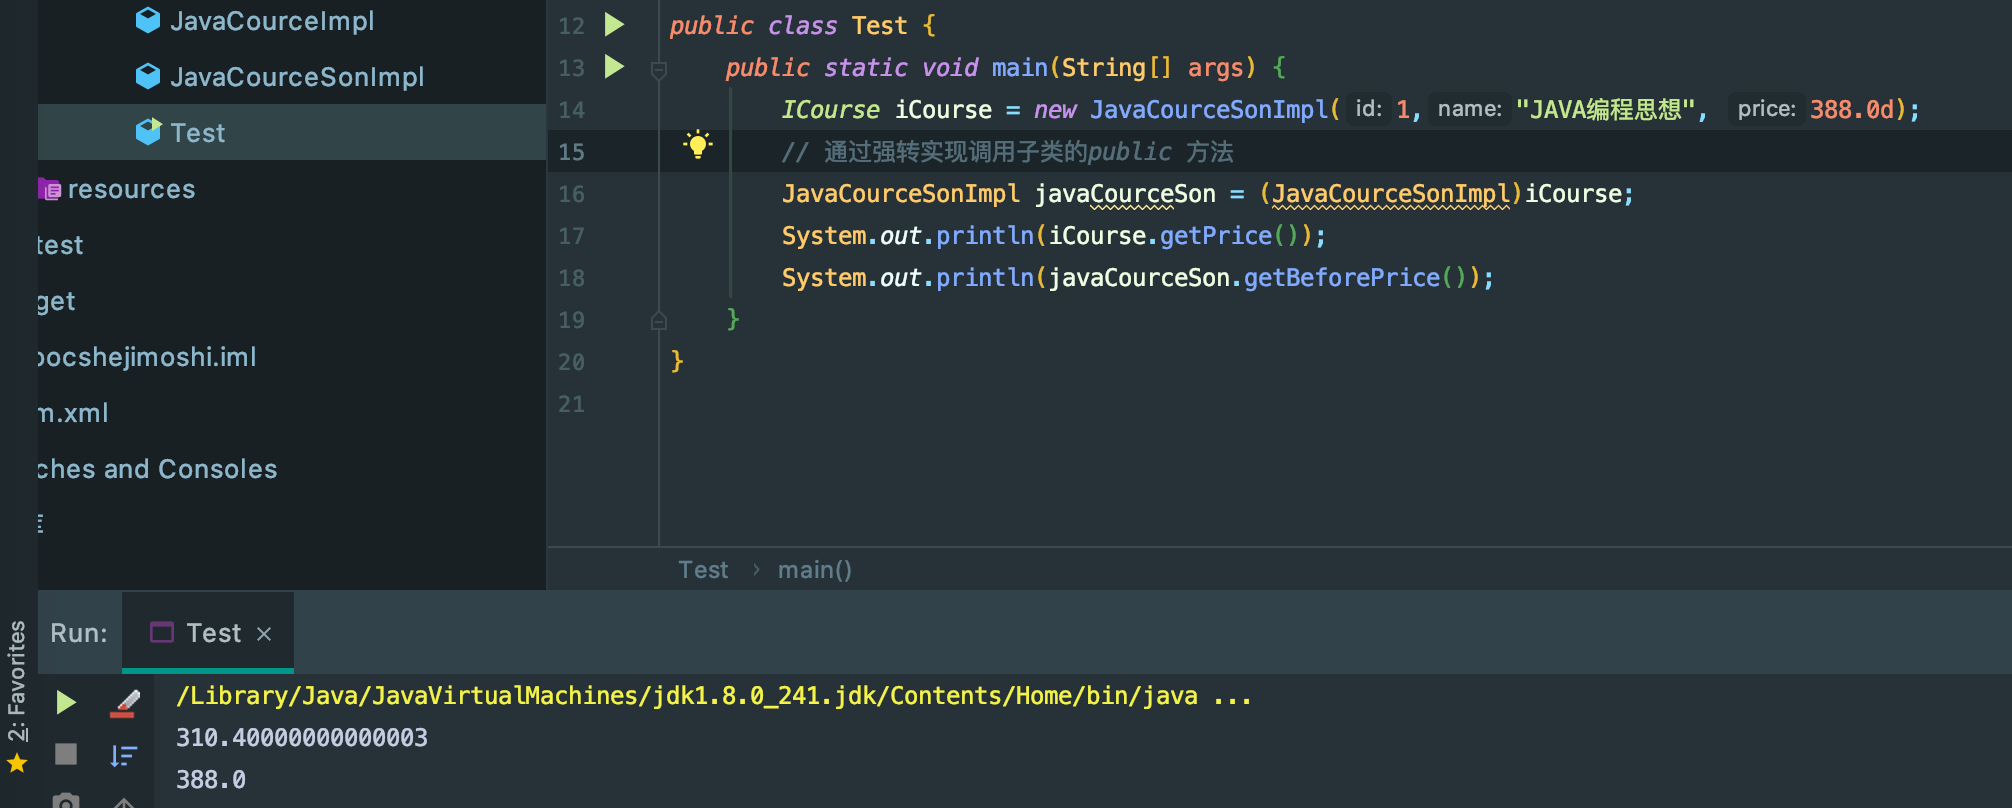
Task: Close the Test run tab
Action: 264,634
